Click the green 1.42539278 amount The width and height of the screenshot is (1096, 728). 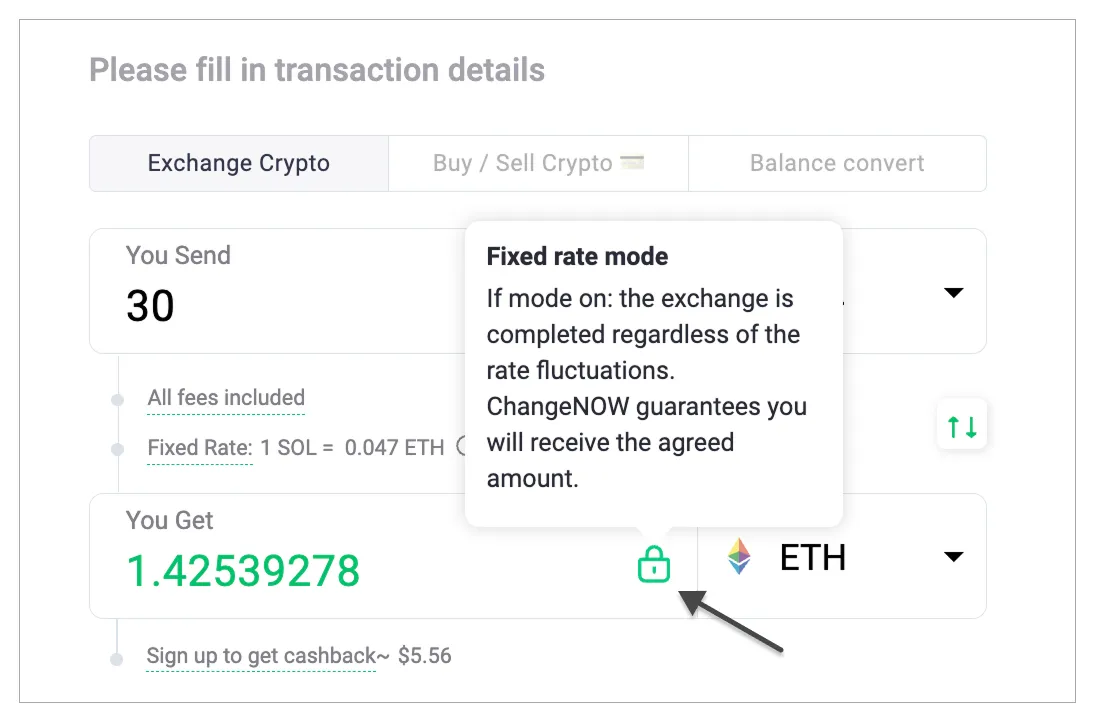point(243,571)
